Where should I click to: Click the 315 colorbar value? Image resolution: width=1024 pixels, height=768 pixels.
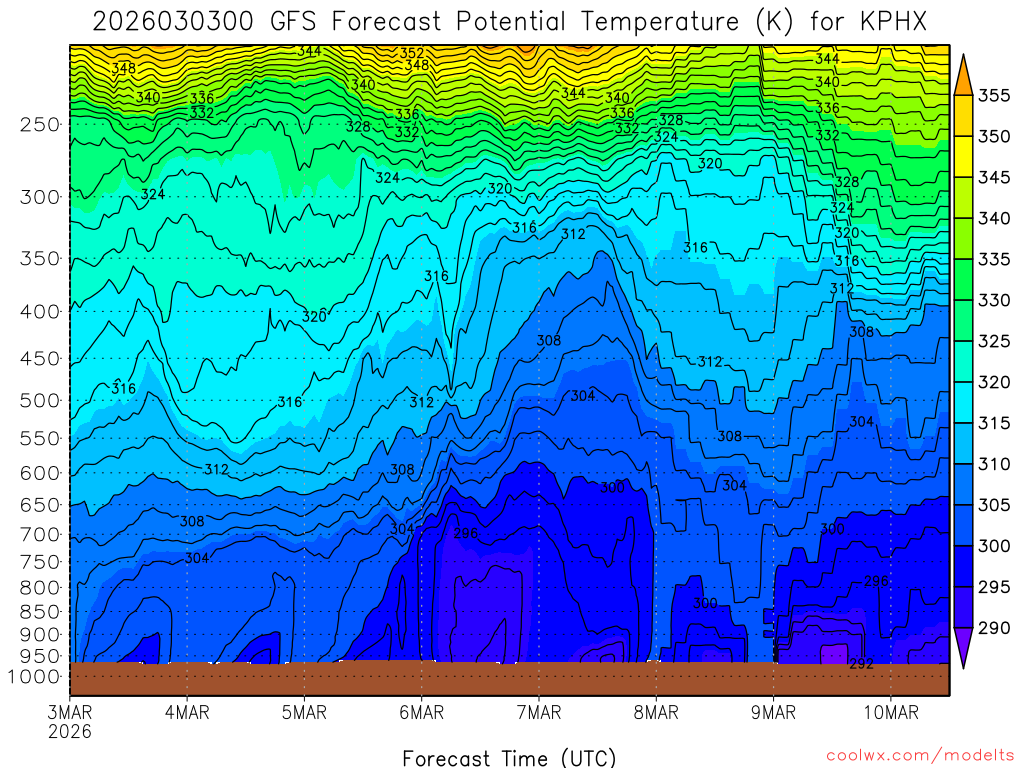(x=994, y=424)
